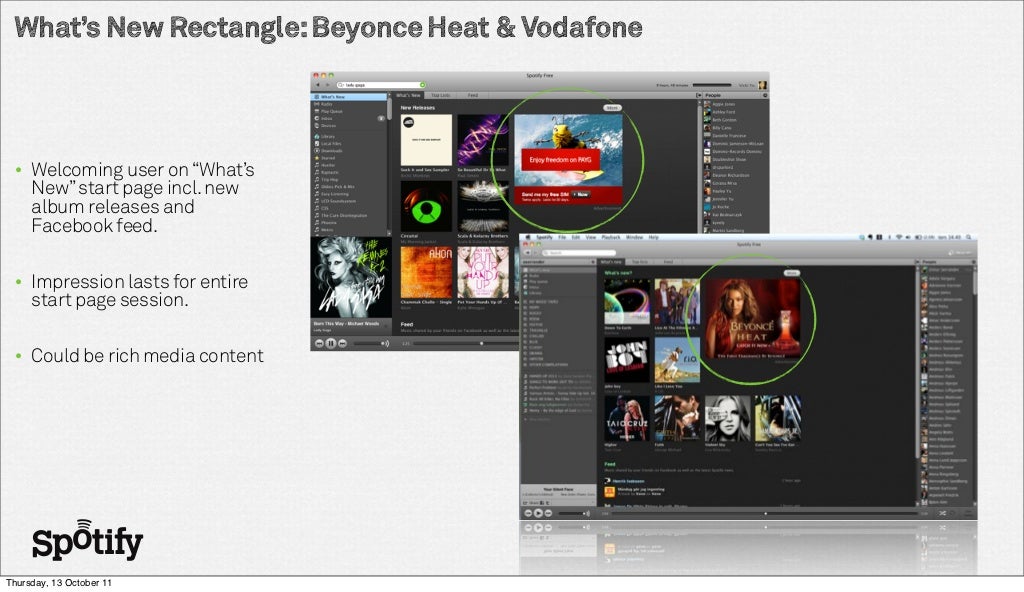This screenshot has width=1024, height=592.
Task: Adjust volume slider in front window
Action: point(571,514)
